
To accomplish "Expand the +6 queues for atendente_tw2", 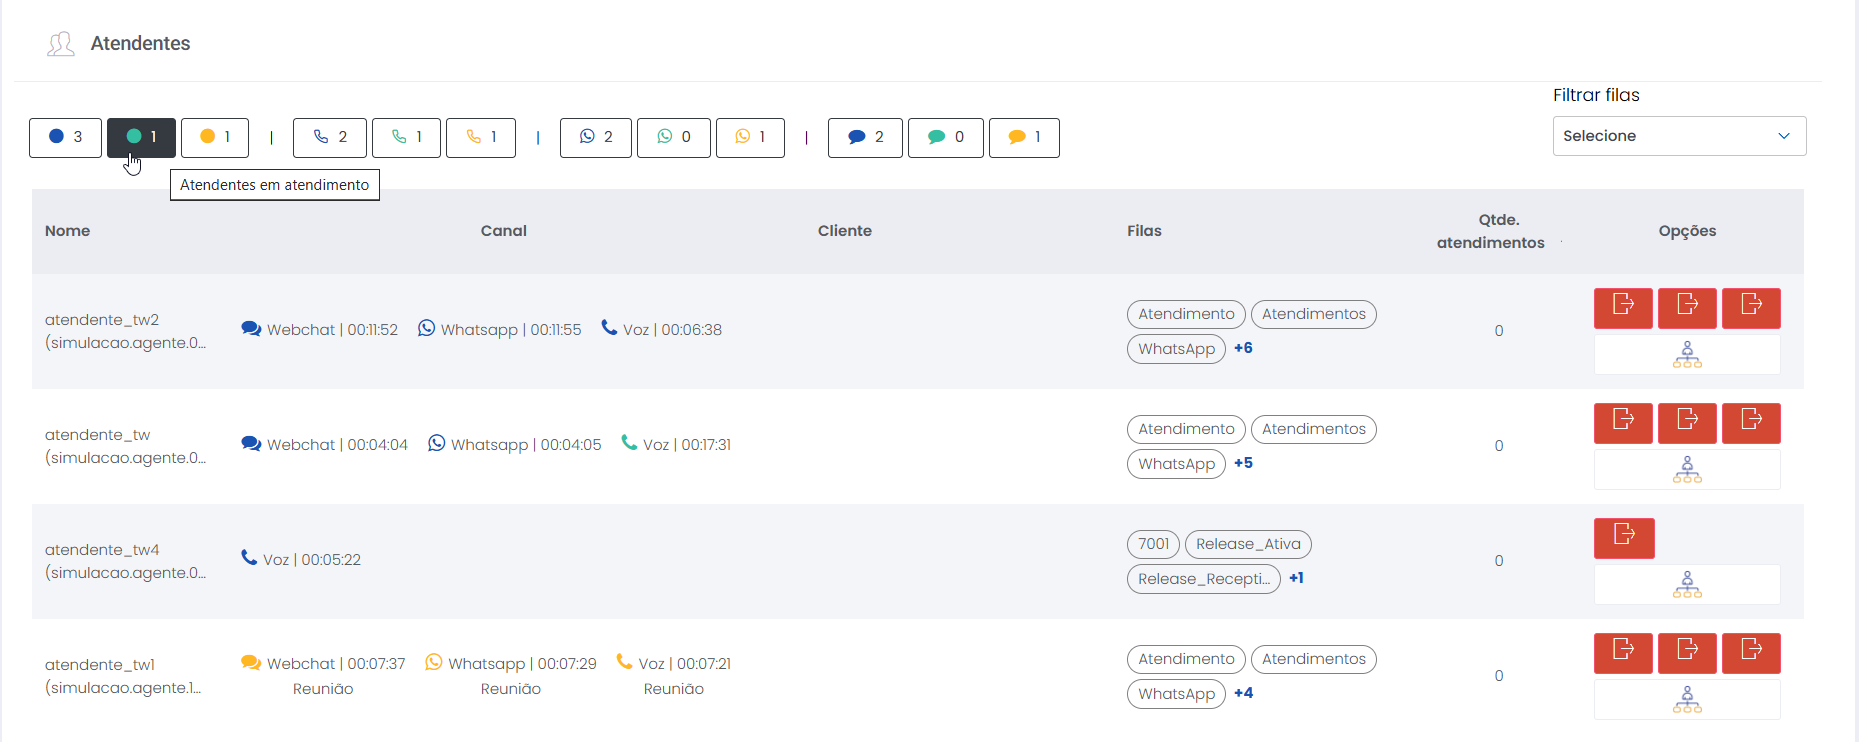I will (x=1243, y=348).
